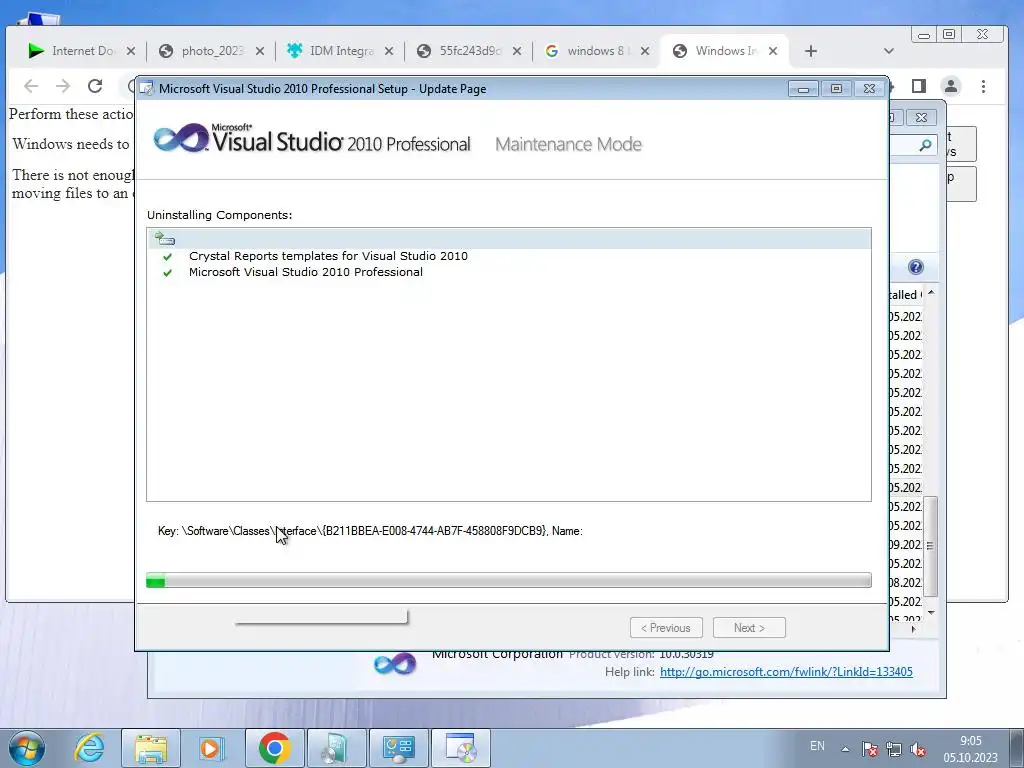Close the Windows In... tab

point(773,51)
